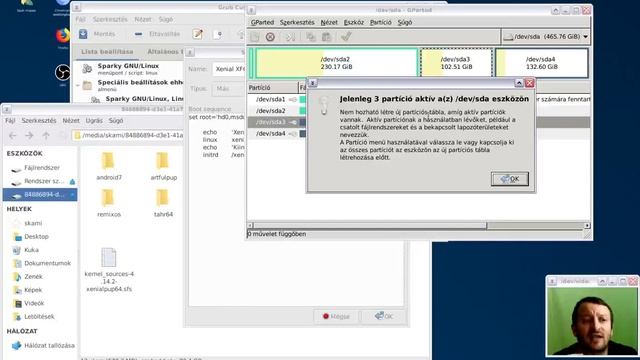Click GParted apply operations checkmark icon

346,37
